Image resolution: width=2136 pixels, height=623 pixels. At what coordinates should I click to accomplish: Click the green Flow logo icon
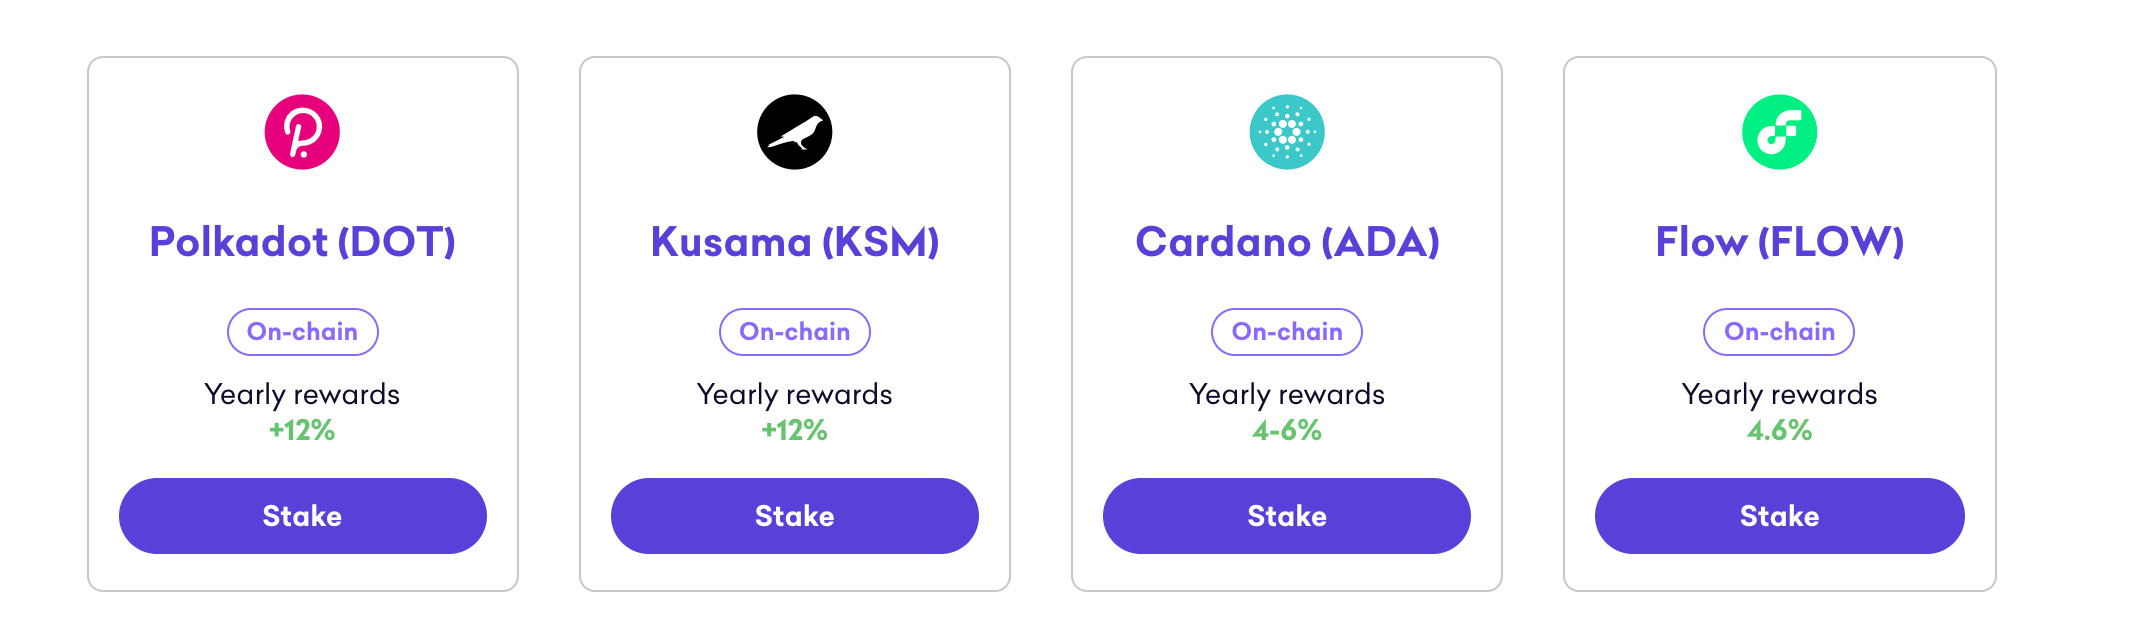click(x=1779, y=132)
